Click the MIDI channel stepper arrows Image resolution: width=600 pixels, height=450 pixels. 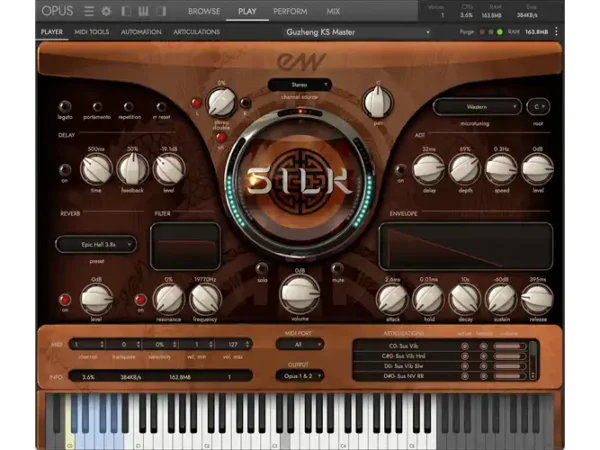(102, 344)
